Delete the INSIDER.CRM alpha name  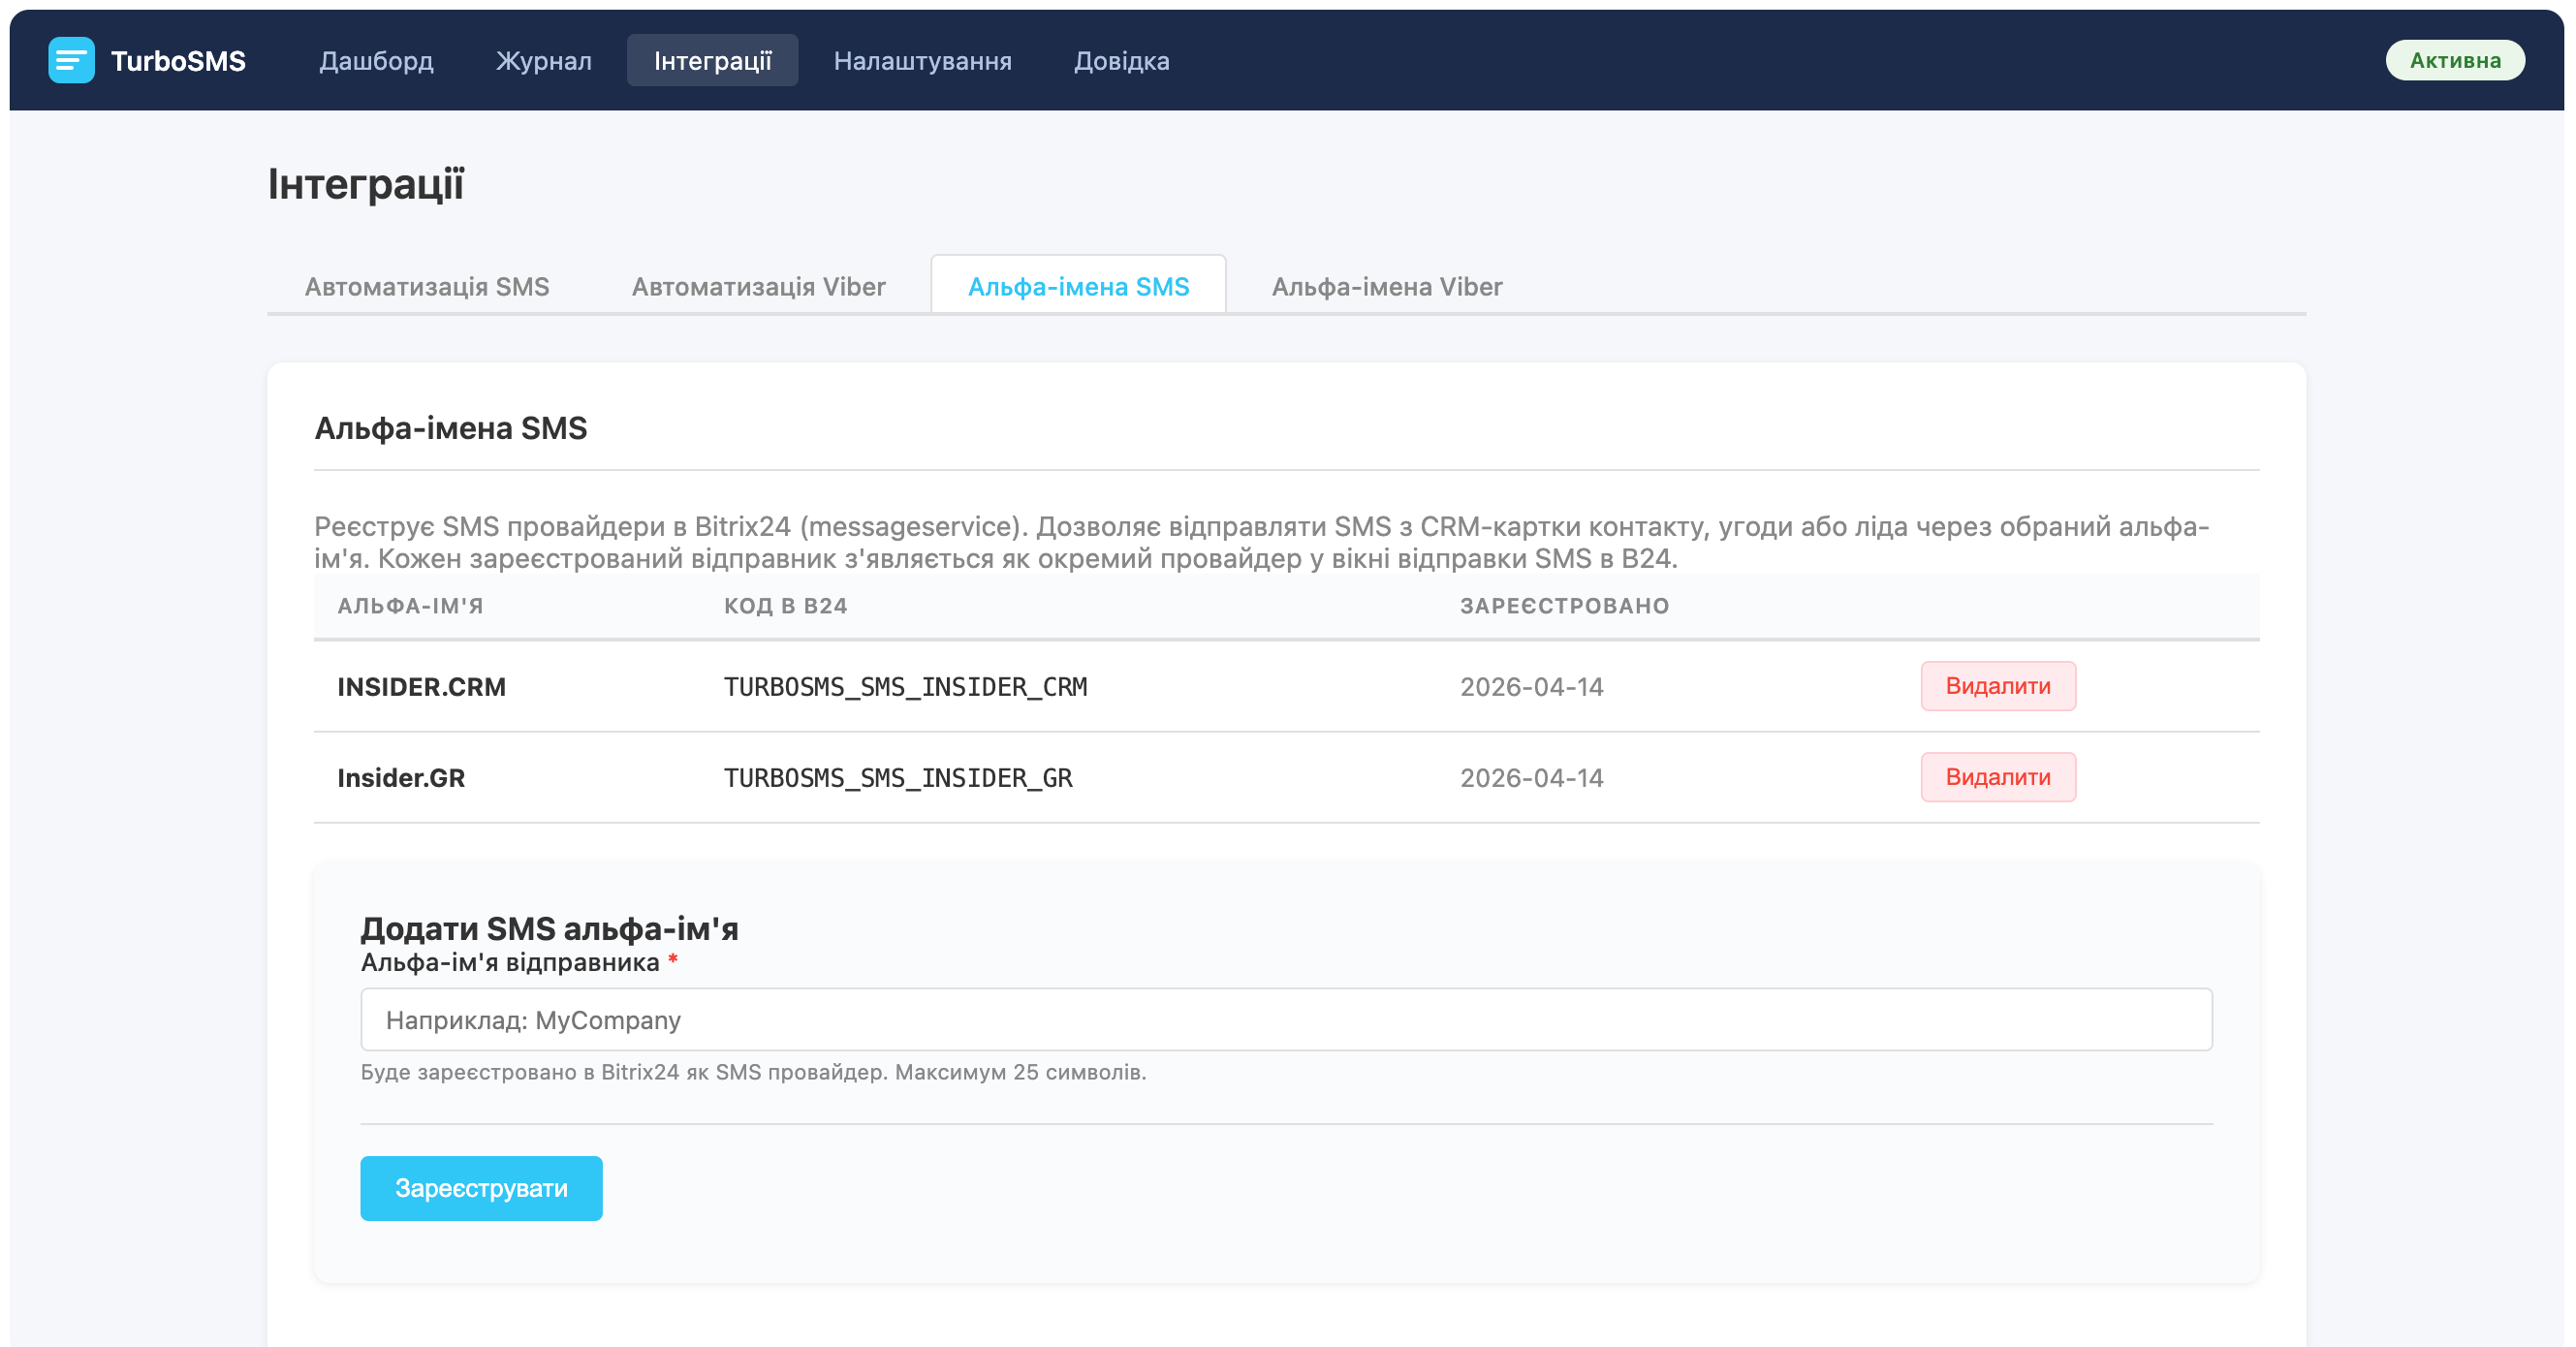(1997, 686)
